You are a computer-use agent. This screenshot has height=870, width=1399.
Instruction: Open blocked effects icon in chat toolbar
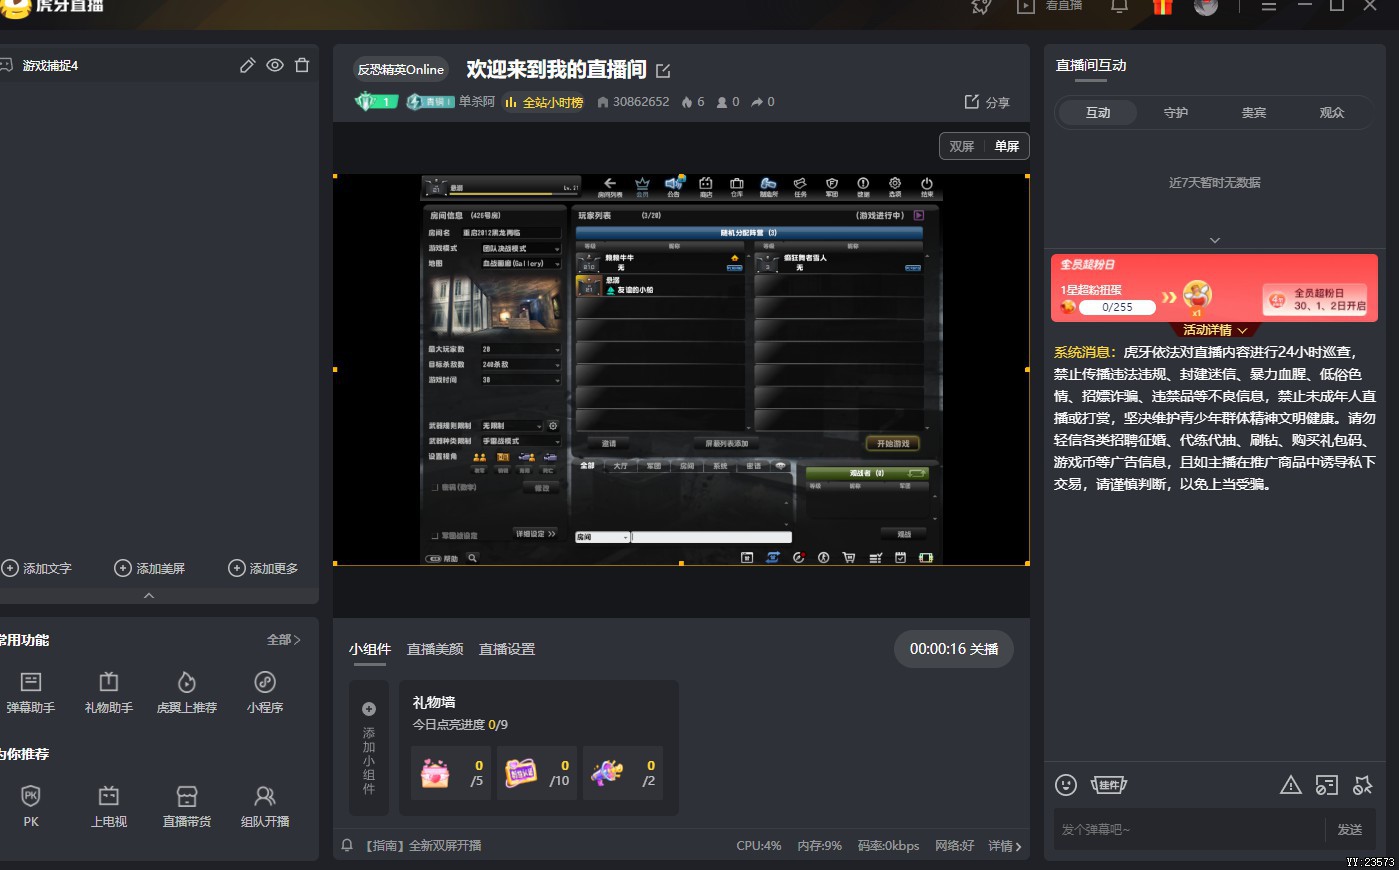pyautogui.click(x=1362, y=785)
